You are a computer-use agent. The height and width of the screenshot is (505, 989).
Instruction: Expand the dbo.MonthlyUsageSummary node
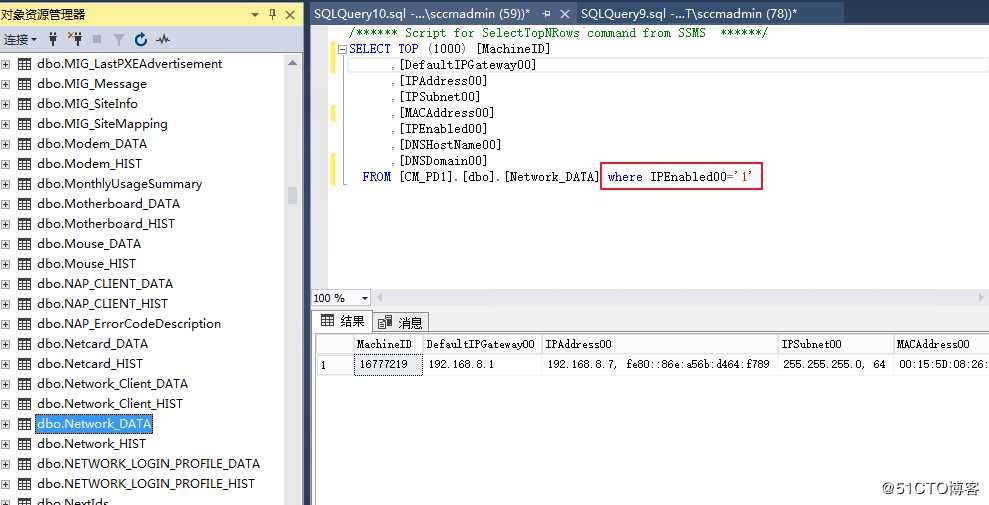6,184
